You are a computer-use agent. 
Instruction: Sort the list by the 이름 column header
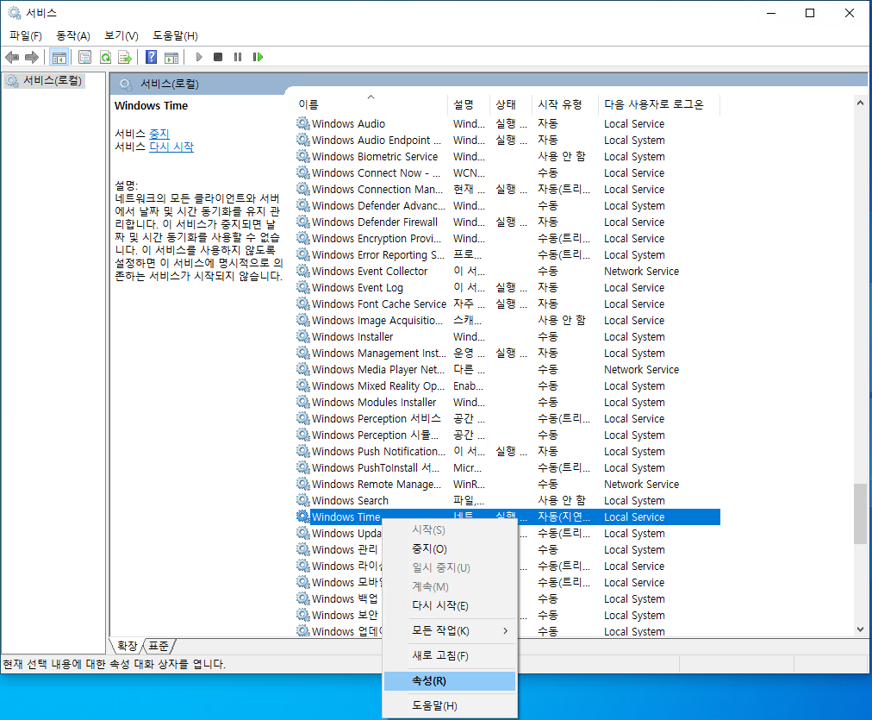[x=309, y=105]
